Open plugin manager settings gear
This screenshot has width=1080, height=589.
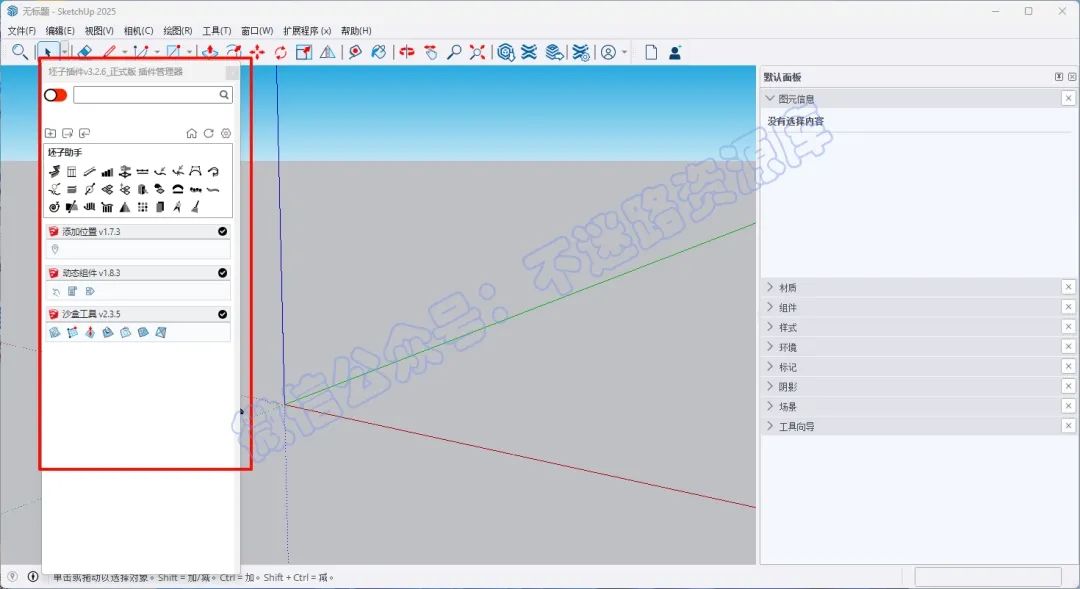click(226, 133)
